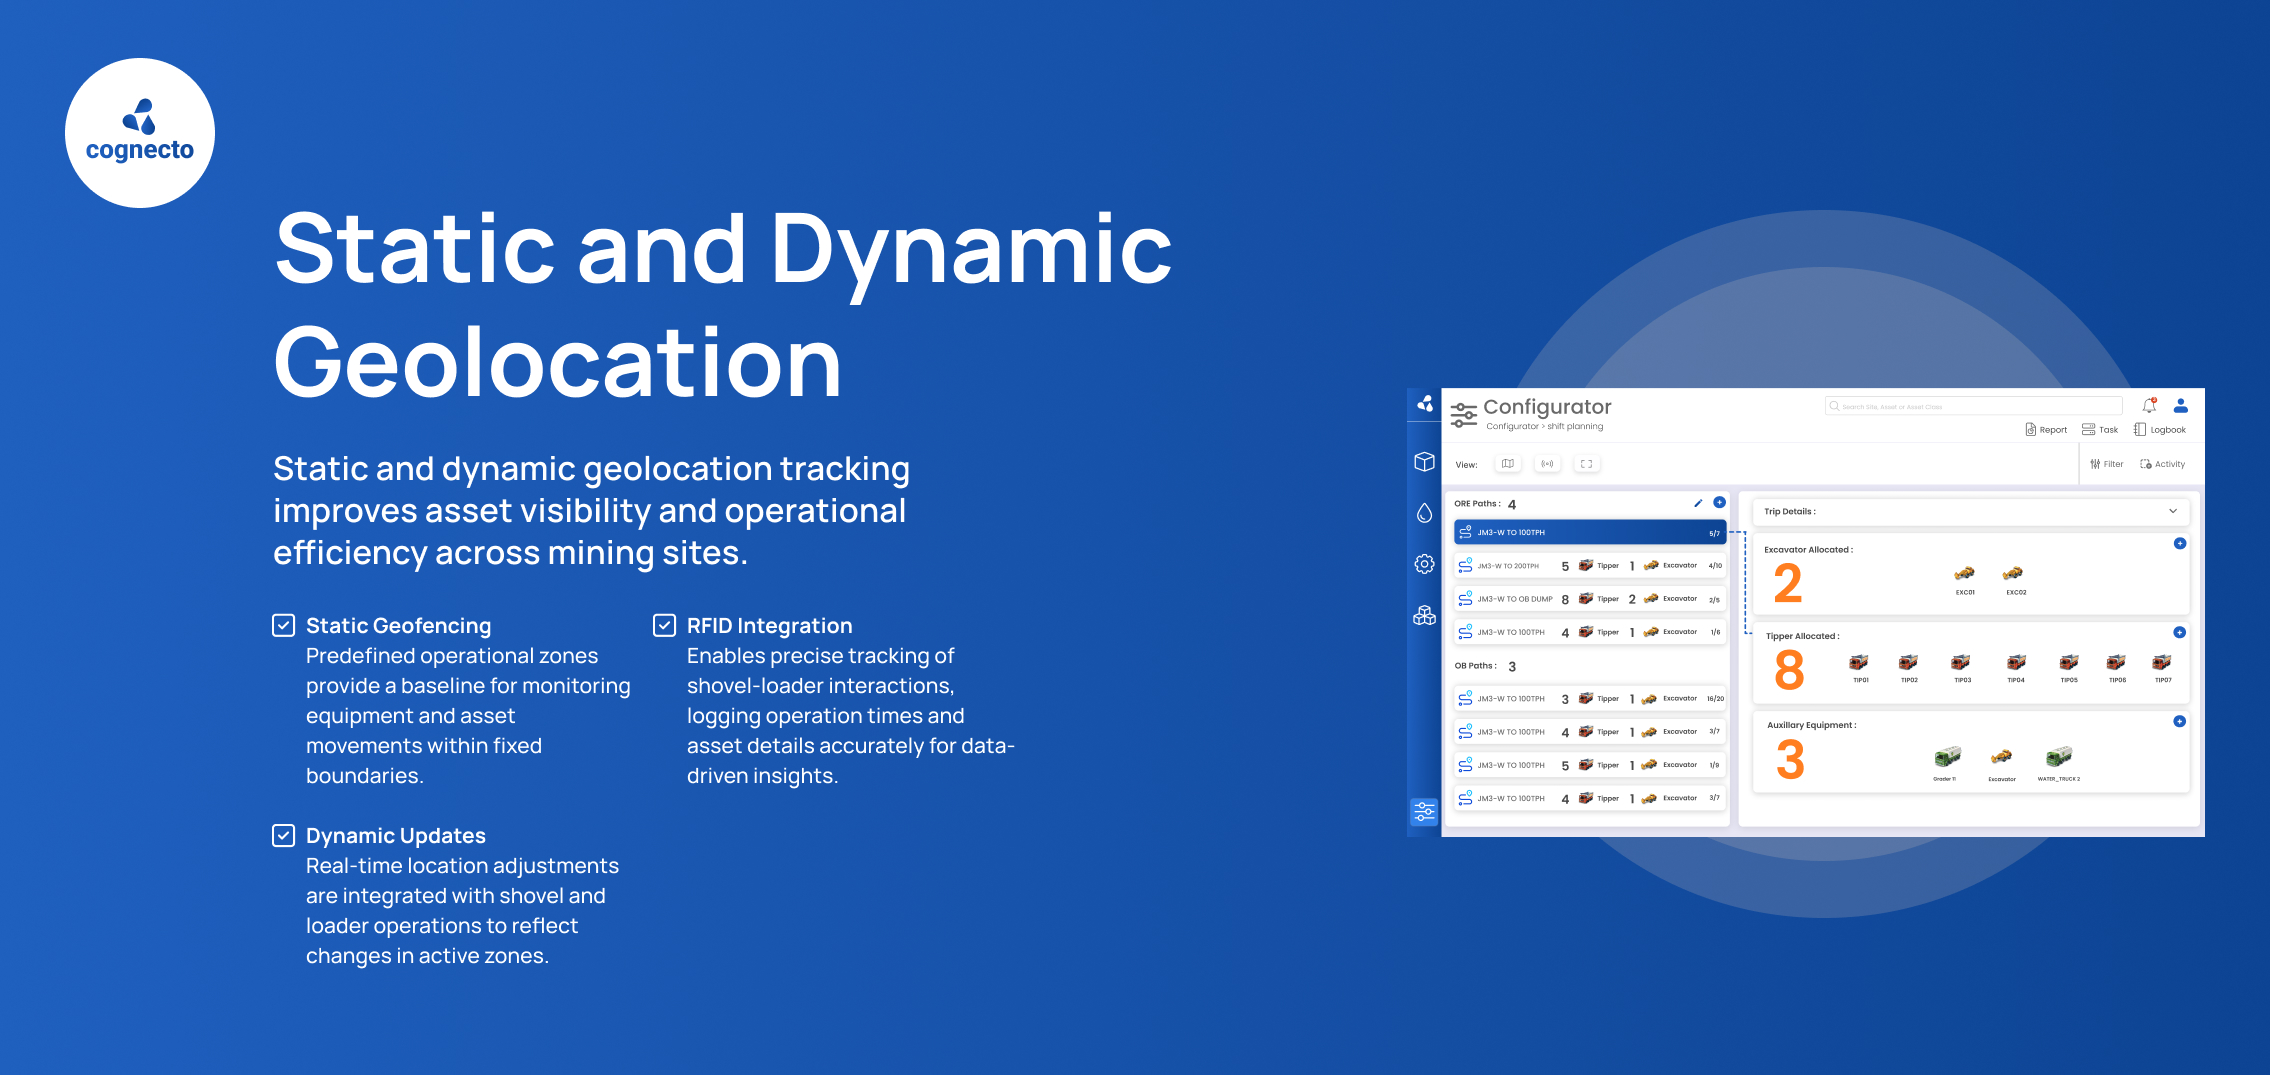The image size is (2270, 1075).
Task: Open the Report tab
Action: click(2046, 430)
